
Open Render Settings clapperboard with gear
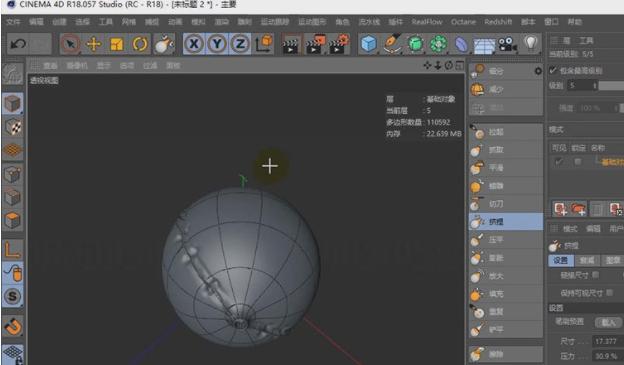pyautogui.click(x=339, y=43)
